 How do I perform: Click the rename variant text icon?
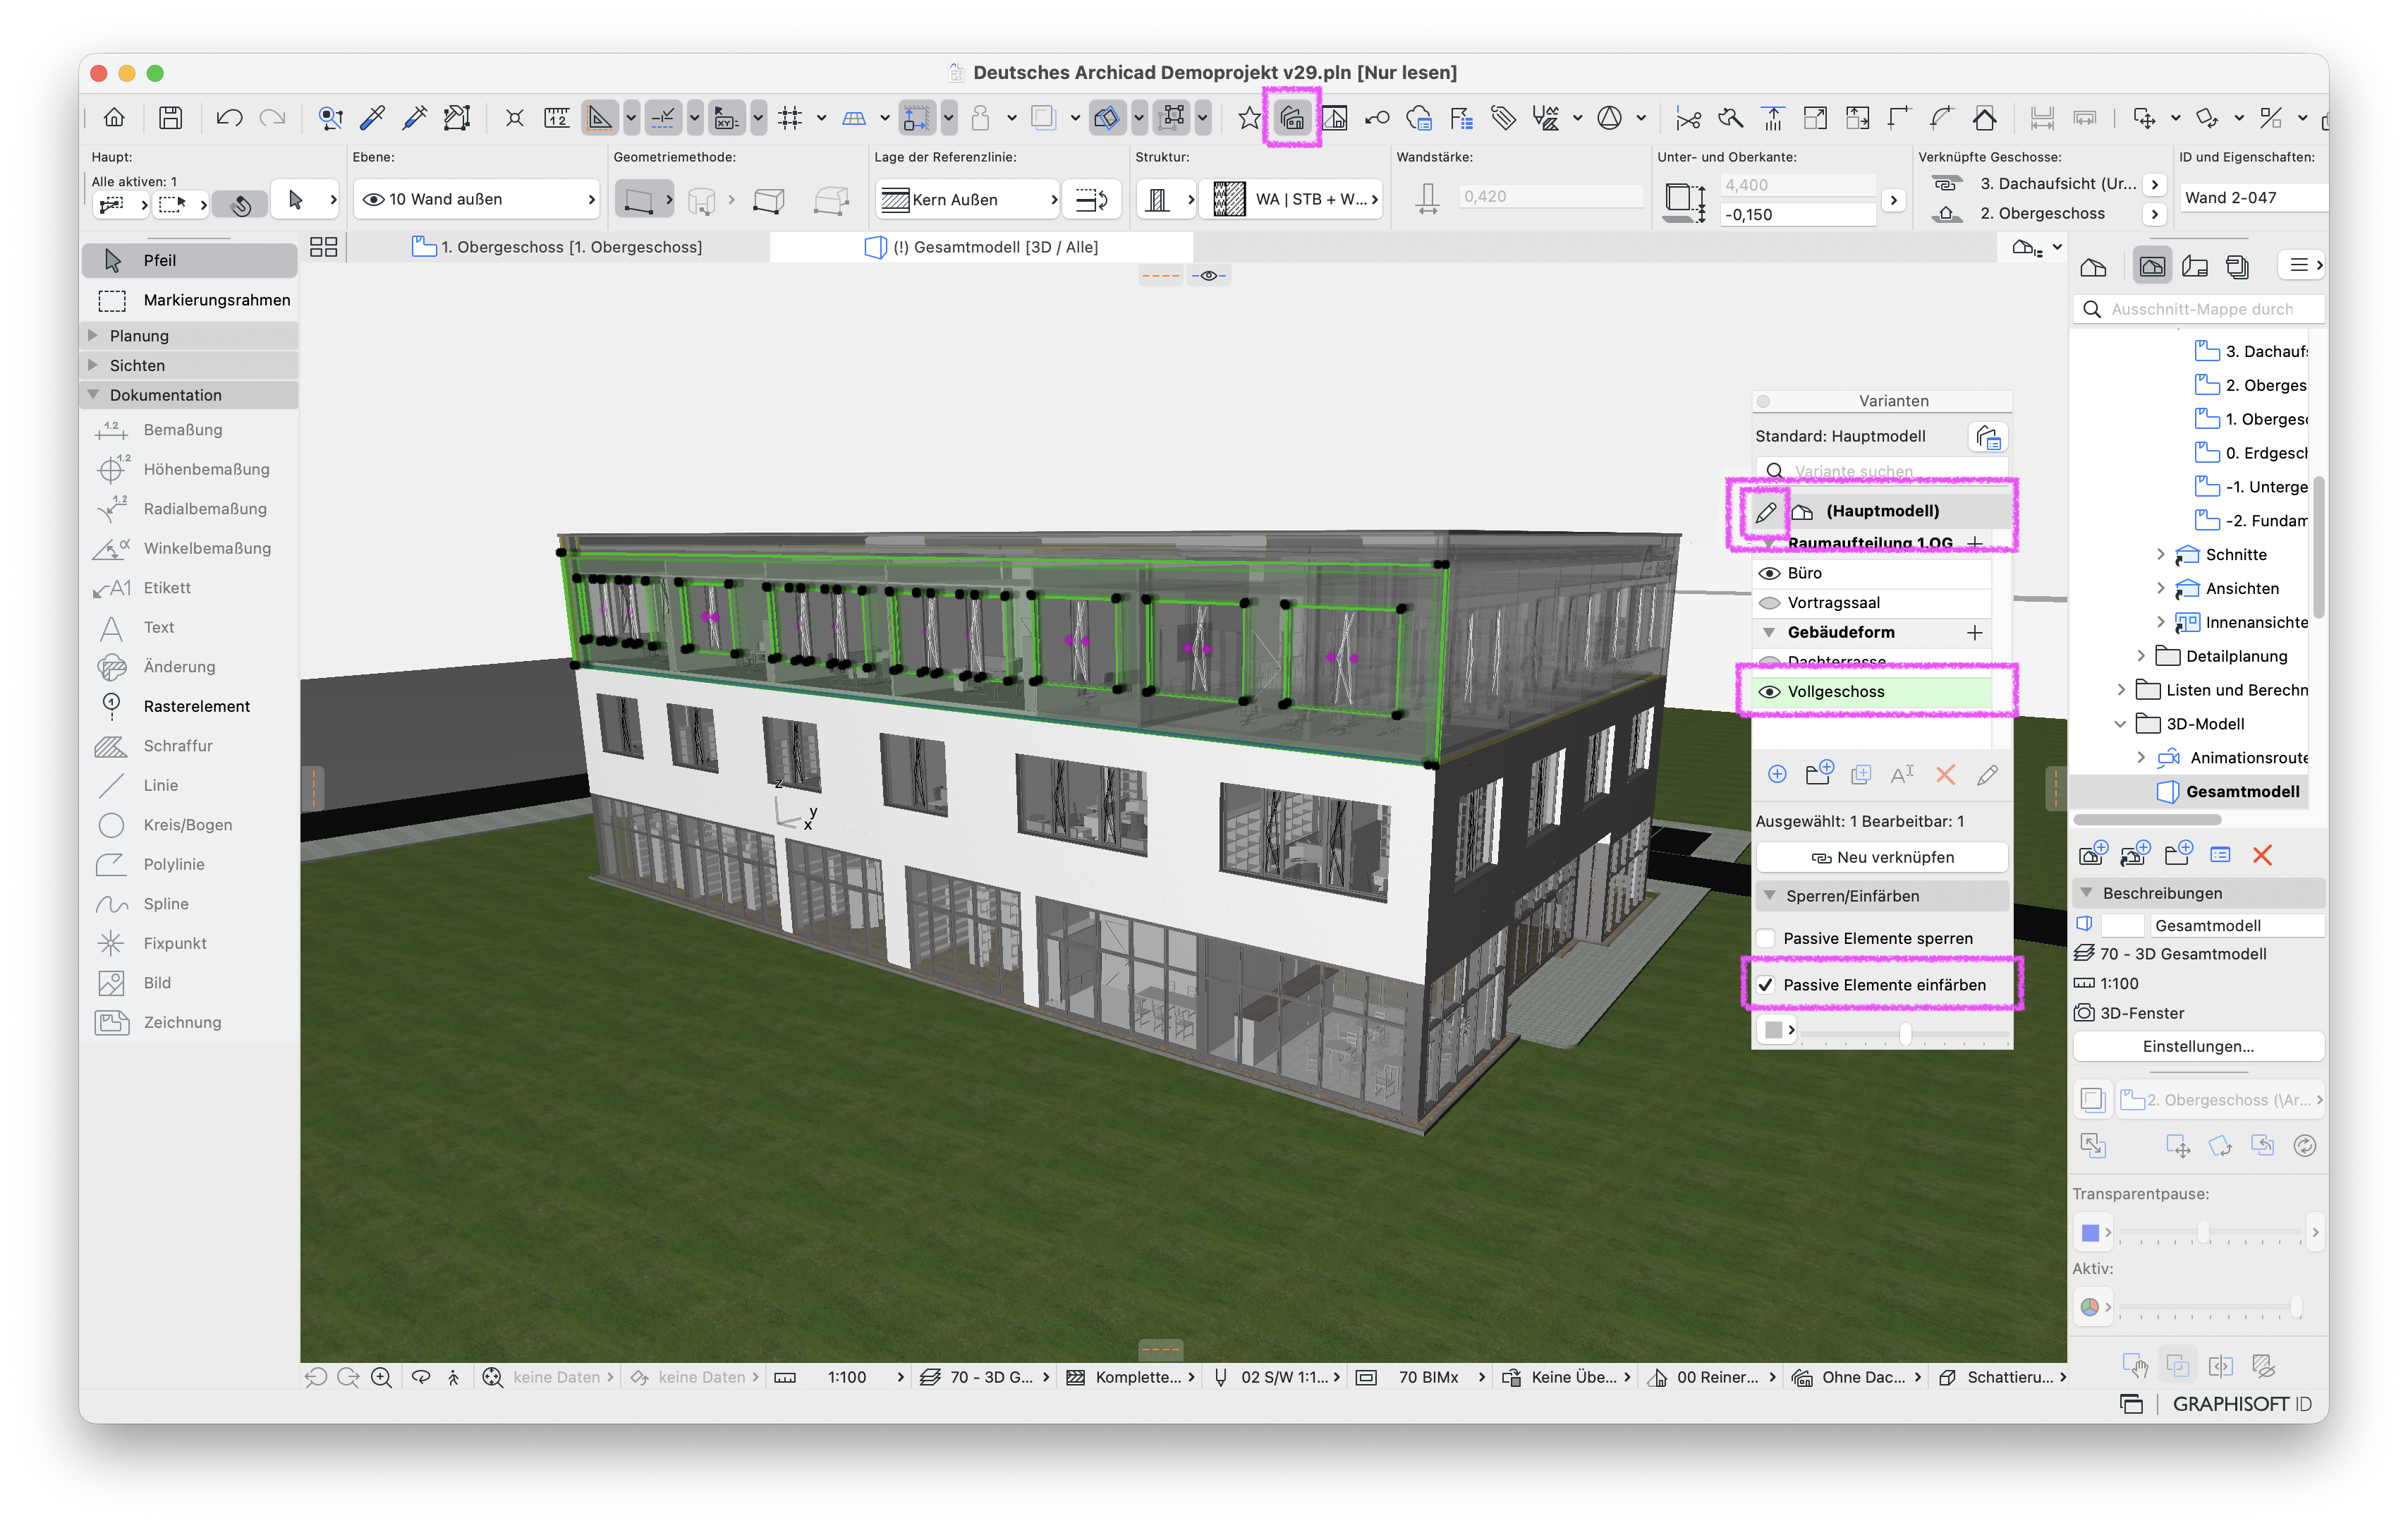click(1902, 774)
